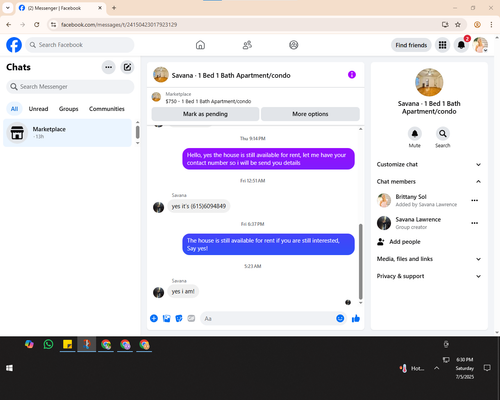Open the account profile picture menu

pyautogui.click(x=480, y=45)
